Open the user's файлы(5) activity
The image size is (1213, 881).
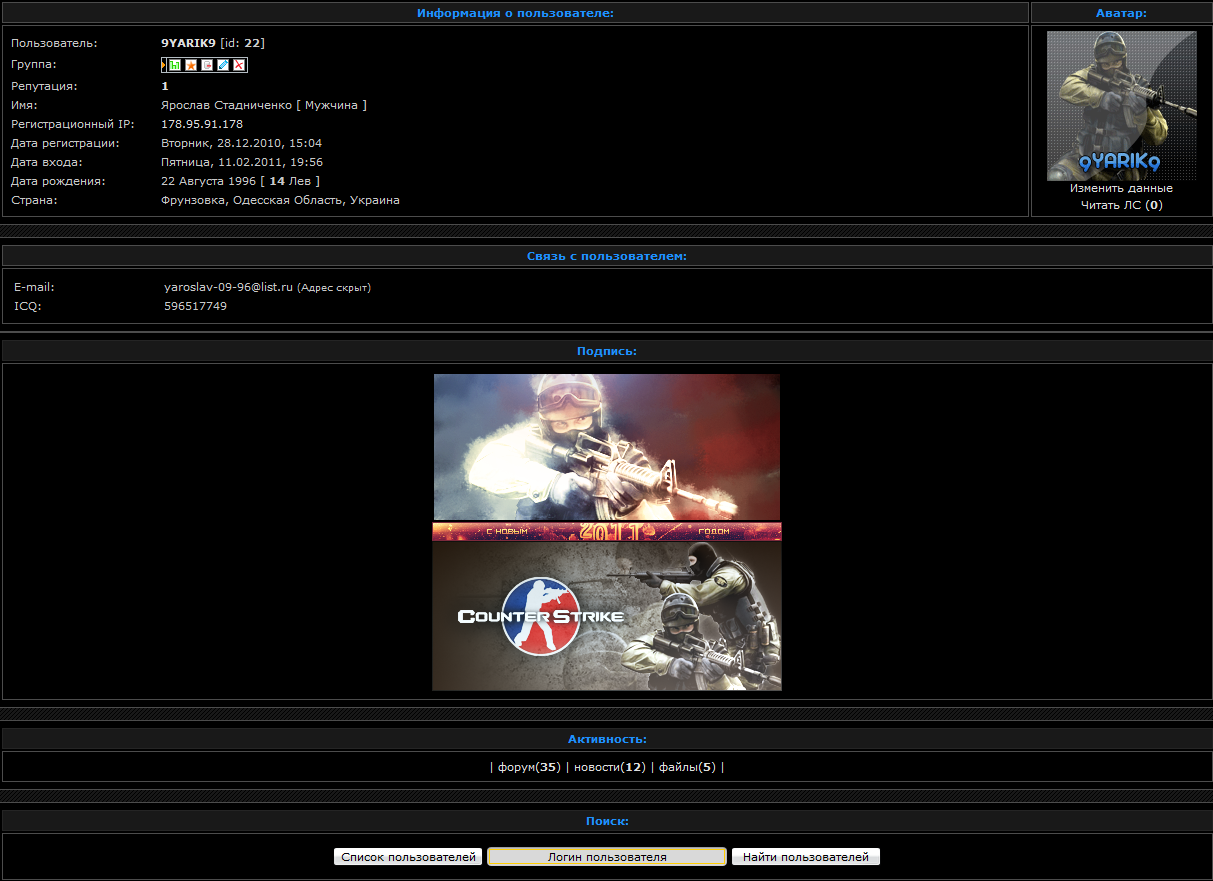[686, 767]
